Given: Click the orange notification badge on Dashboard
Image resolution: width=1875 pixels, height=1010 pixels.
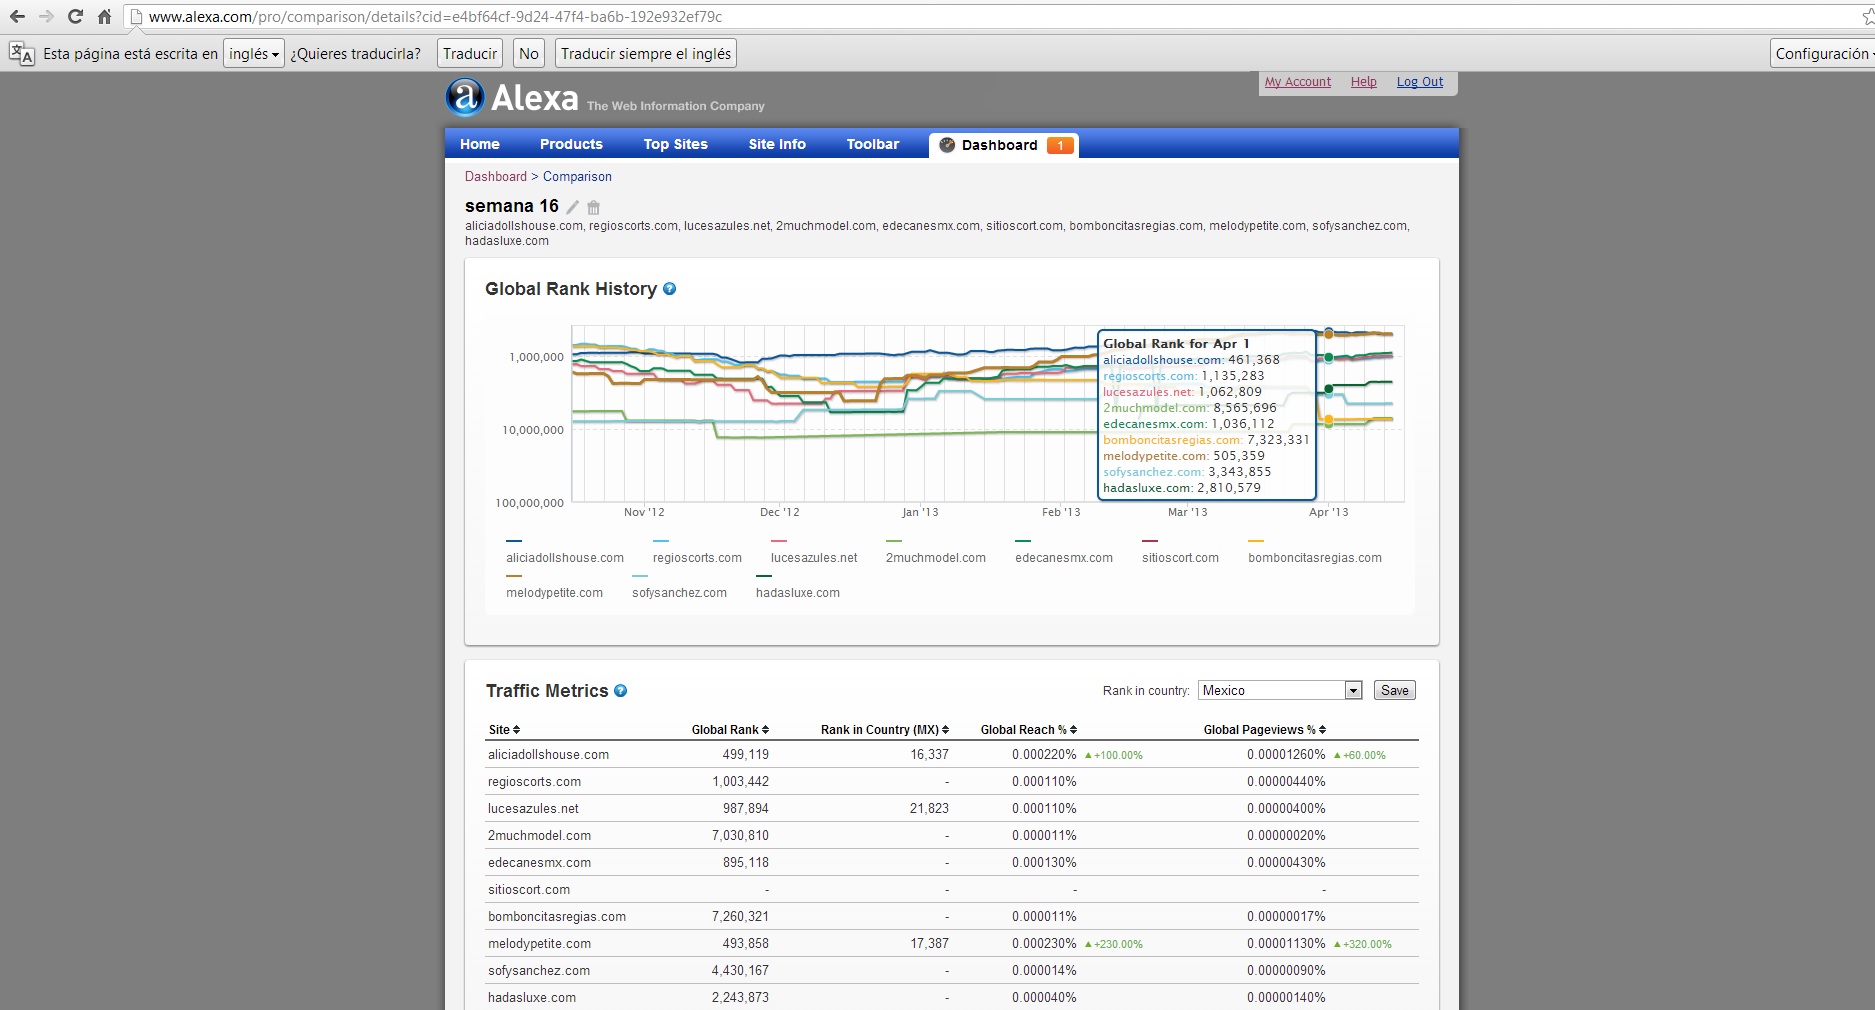Looking at the screenshot, I should [x=1060, y=146].
